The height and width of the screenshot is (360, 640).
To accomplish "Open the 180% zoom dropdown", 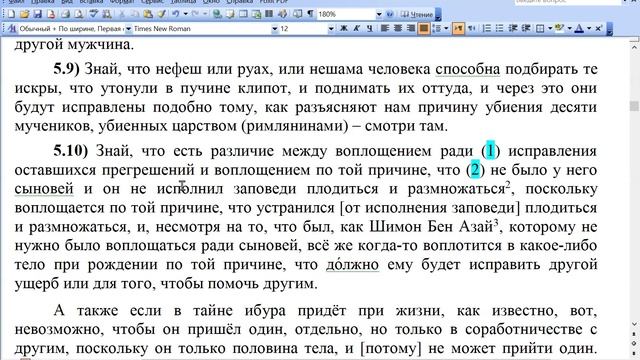I will pyautogui.click(x=379, y=14).
